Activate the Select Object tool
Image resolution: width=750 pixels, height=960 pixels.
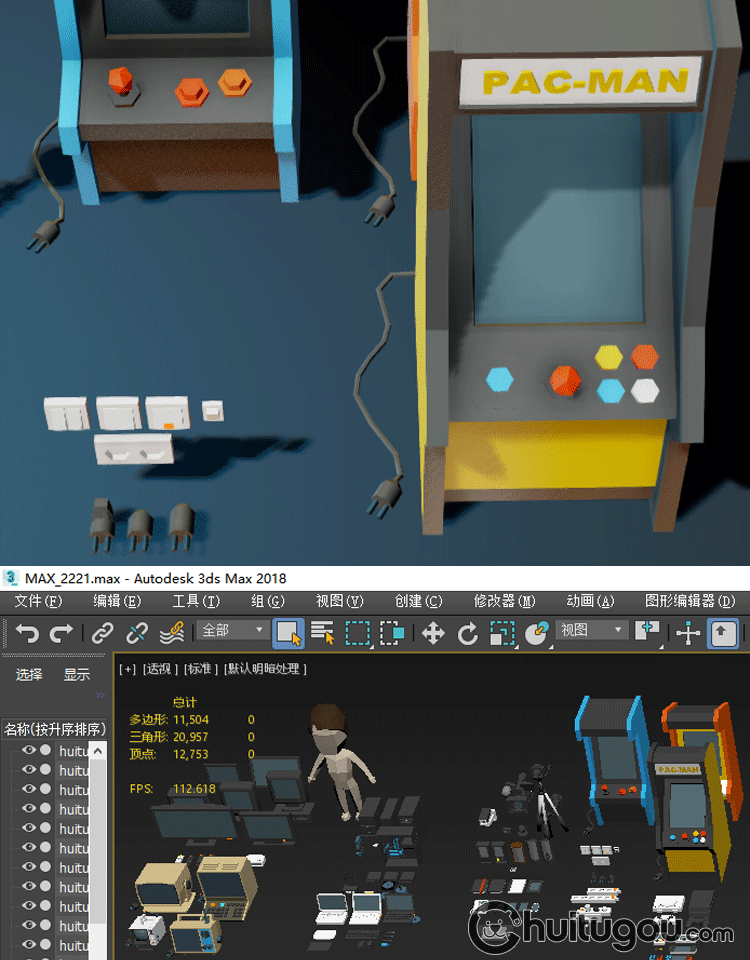(x=288, y=633)
